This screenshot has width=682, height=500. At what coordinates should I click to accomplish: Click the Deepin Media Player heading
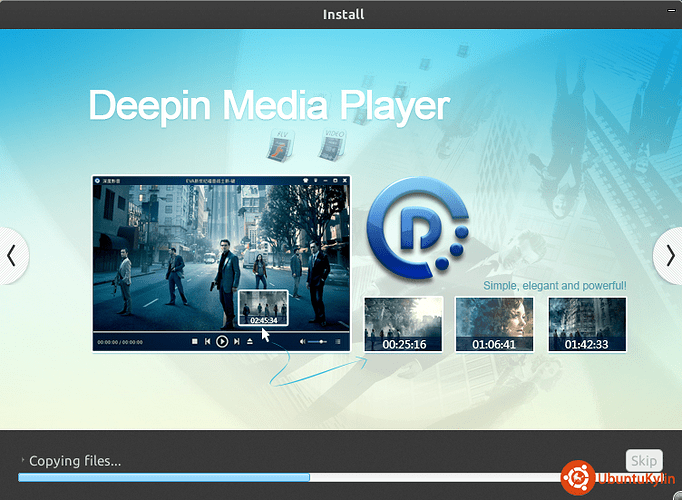(269, 106)
